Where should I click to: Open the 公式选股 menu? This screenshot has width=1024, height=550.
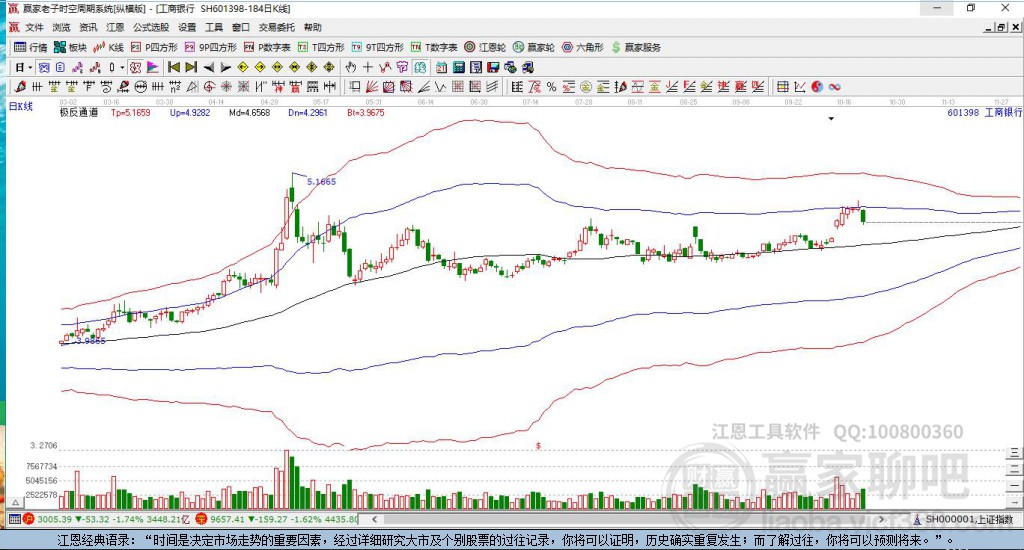coord(151,27)
